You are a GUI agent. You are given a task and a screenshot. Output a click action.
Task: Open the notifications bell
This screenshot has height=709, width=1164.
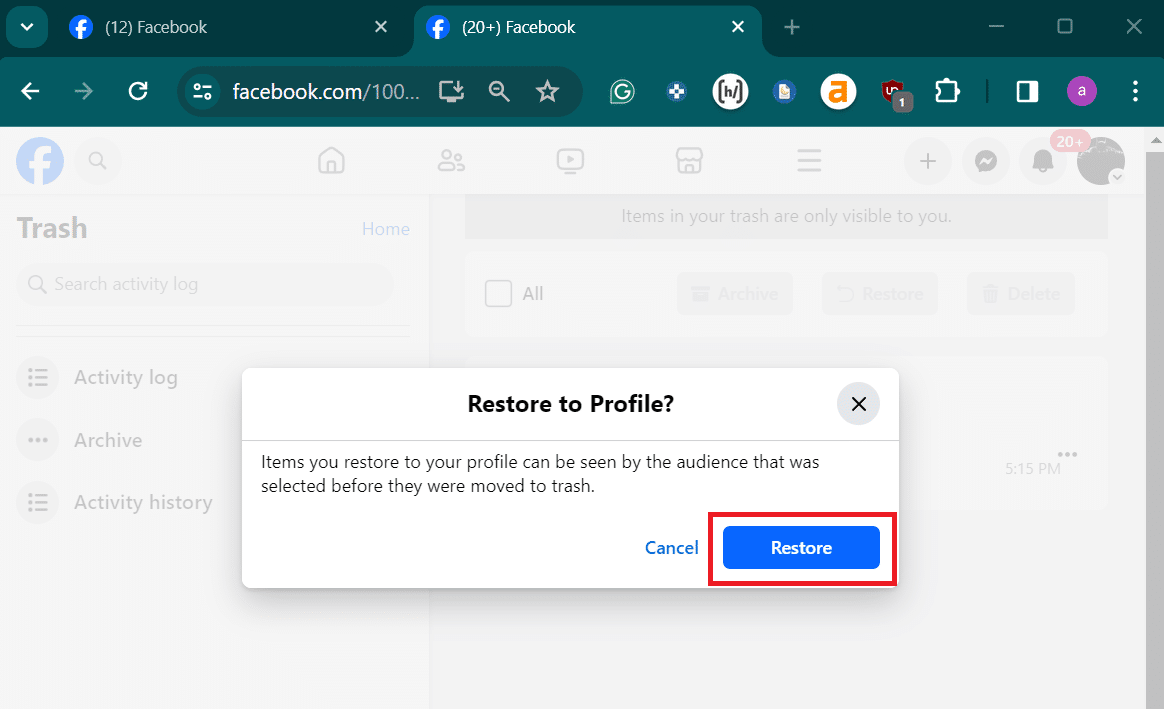pyautogui.click(x=1042, y=161)
